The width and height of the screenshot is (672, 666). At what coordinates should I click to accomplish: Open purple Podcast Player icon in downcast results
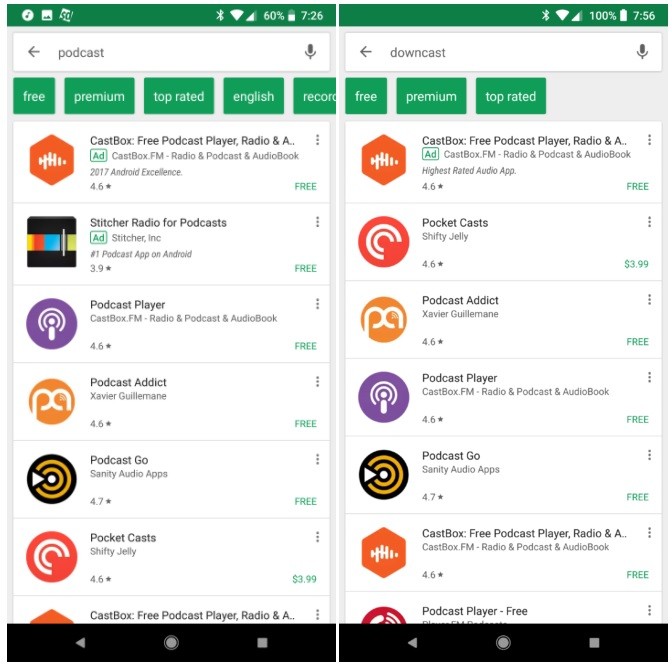[384, 397]
